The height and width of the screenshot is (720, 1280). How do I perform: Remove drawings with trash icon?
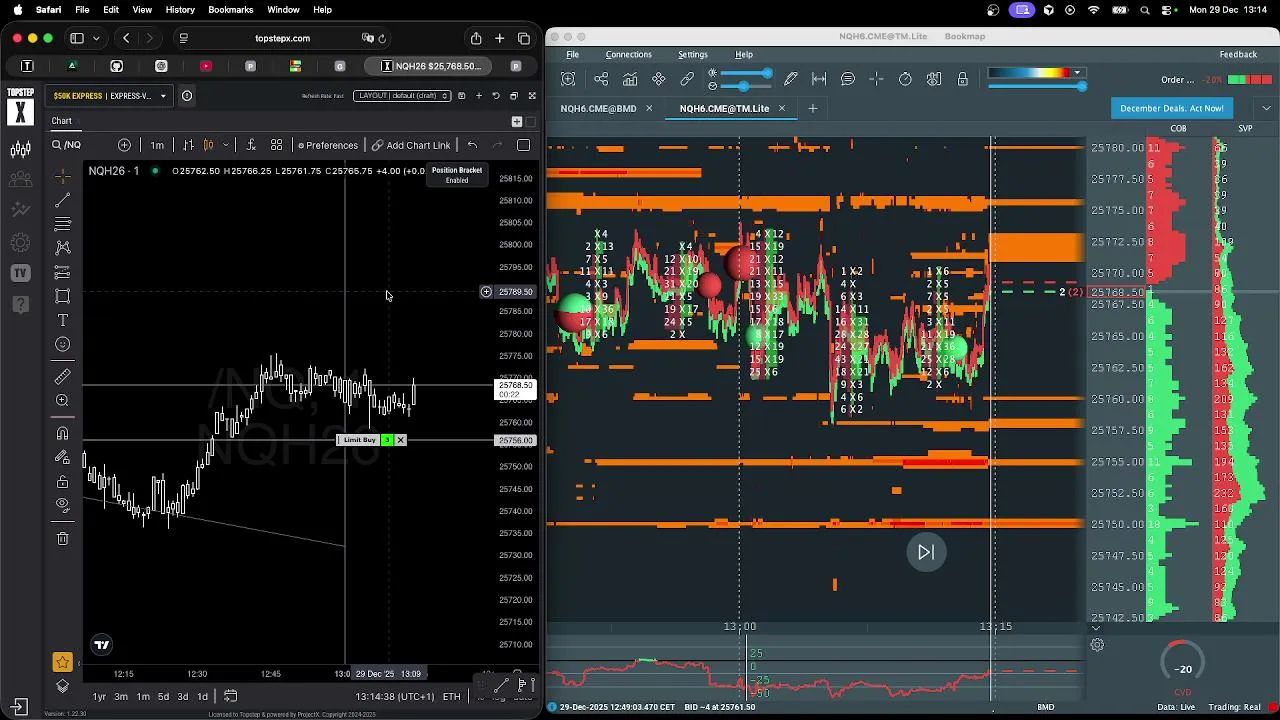pos(62,538)
